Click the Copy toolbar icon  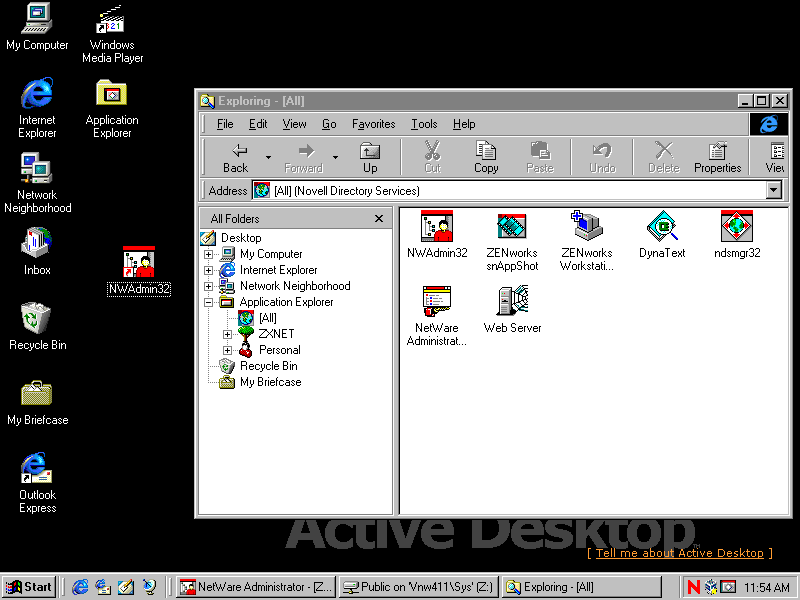coord(486,158)
